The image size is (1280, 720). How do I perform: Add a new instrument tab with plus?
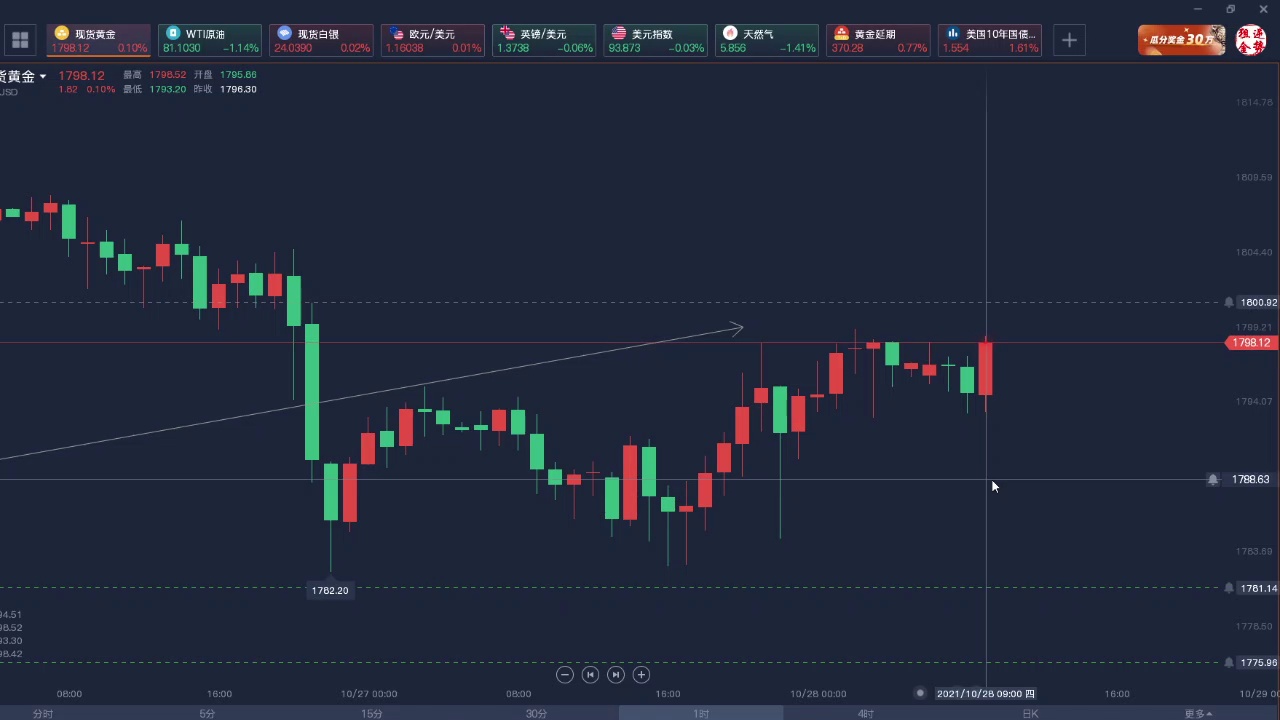pyautogui.click(x=1069, y=40)
